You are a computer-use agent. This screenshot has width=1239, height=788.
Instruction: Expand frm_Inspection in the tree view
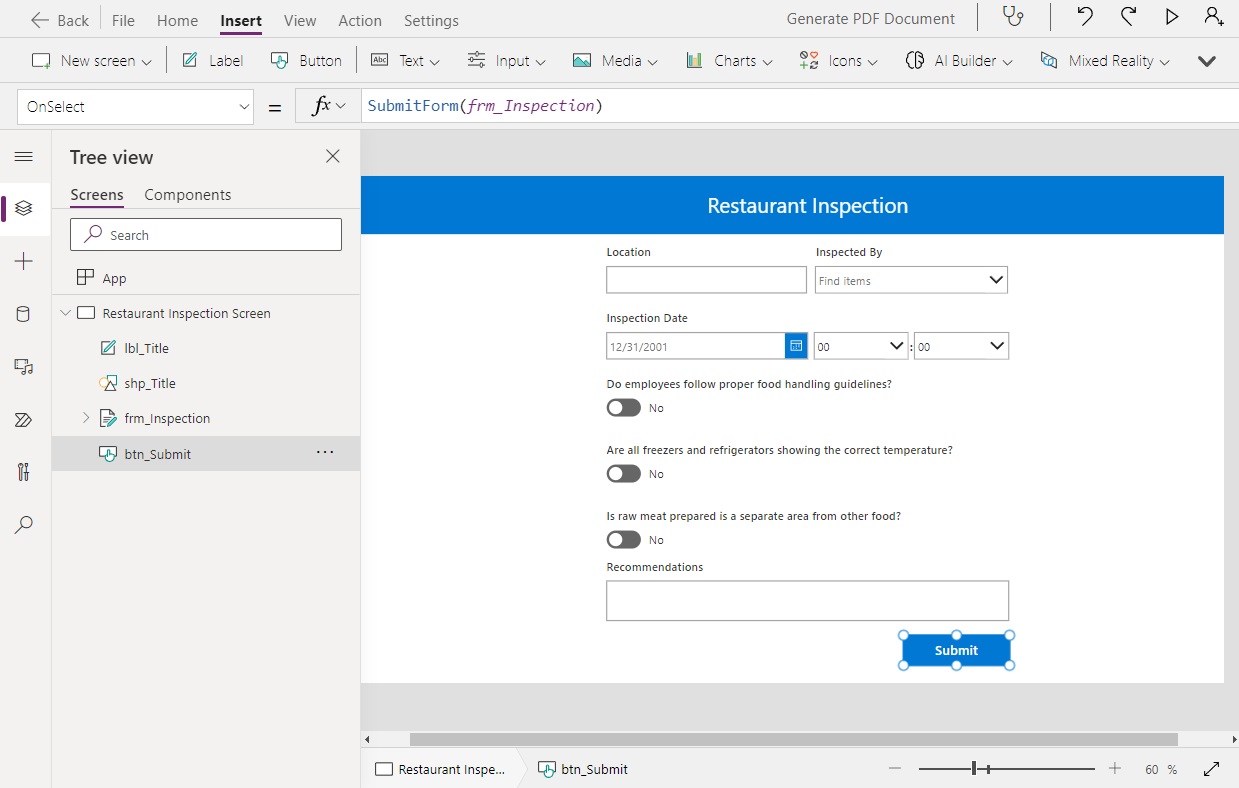point(85,418)
